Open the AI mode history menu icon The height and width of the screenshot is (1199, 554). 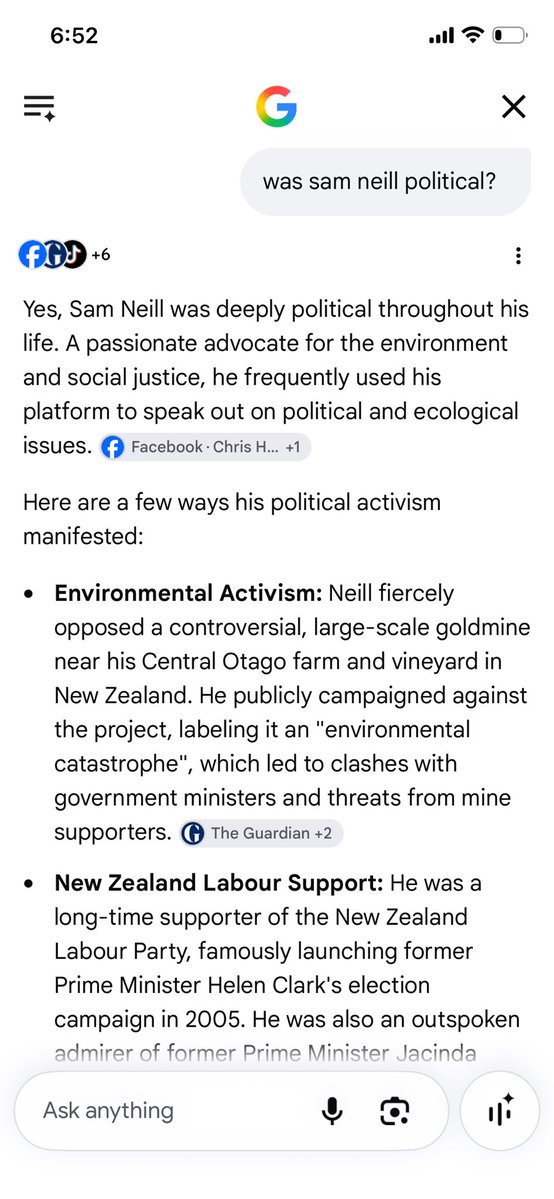coord(39,107)
